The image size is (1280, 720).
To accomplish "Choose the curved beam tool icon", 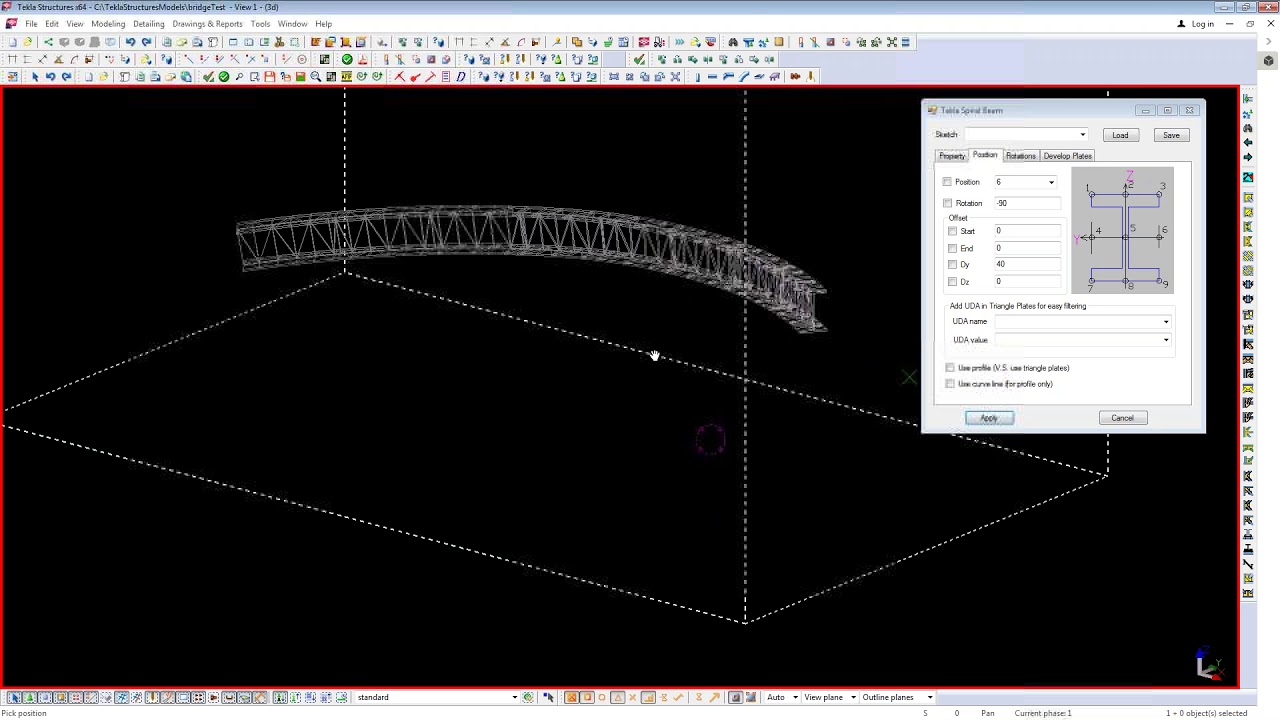I will pos(743,77).
